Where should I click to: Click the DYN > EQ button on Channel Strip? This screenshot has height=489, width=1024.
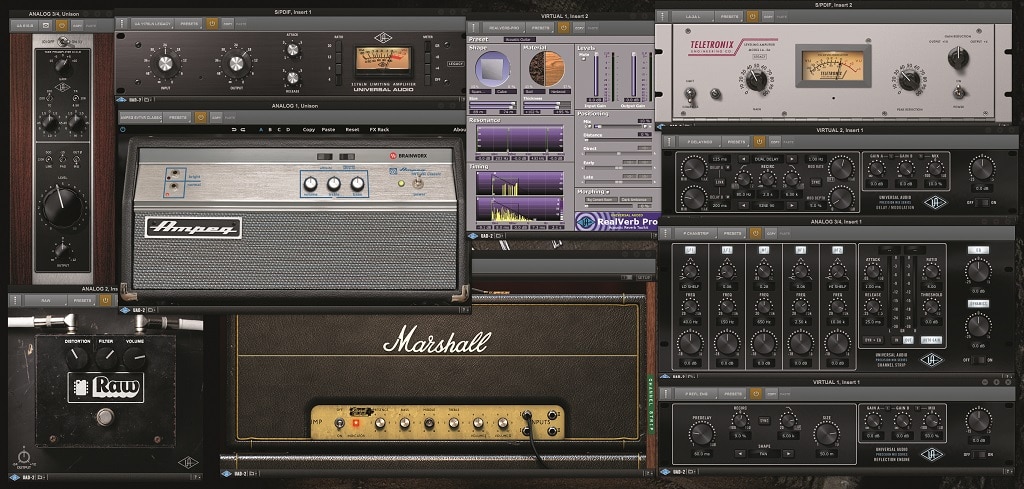874,340
